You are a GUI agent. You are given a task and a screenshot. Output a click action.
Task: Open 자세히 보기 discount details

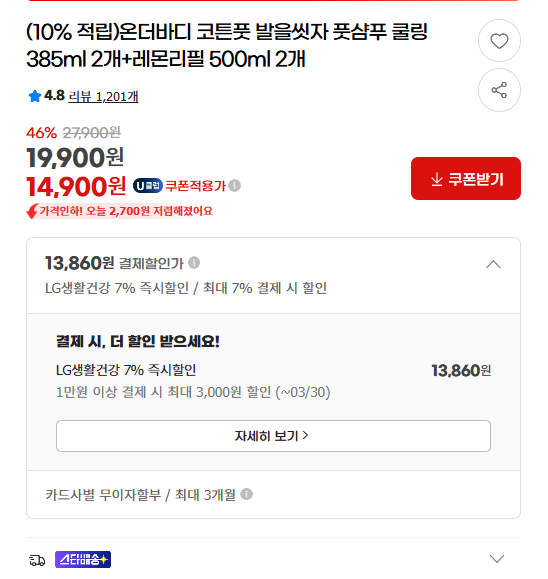[x=273, y=436]
